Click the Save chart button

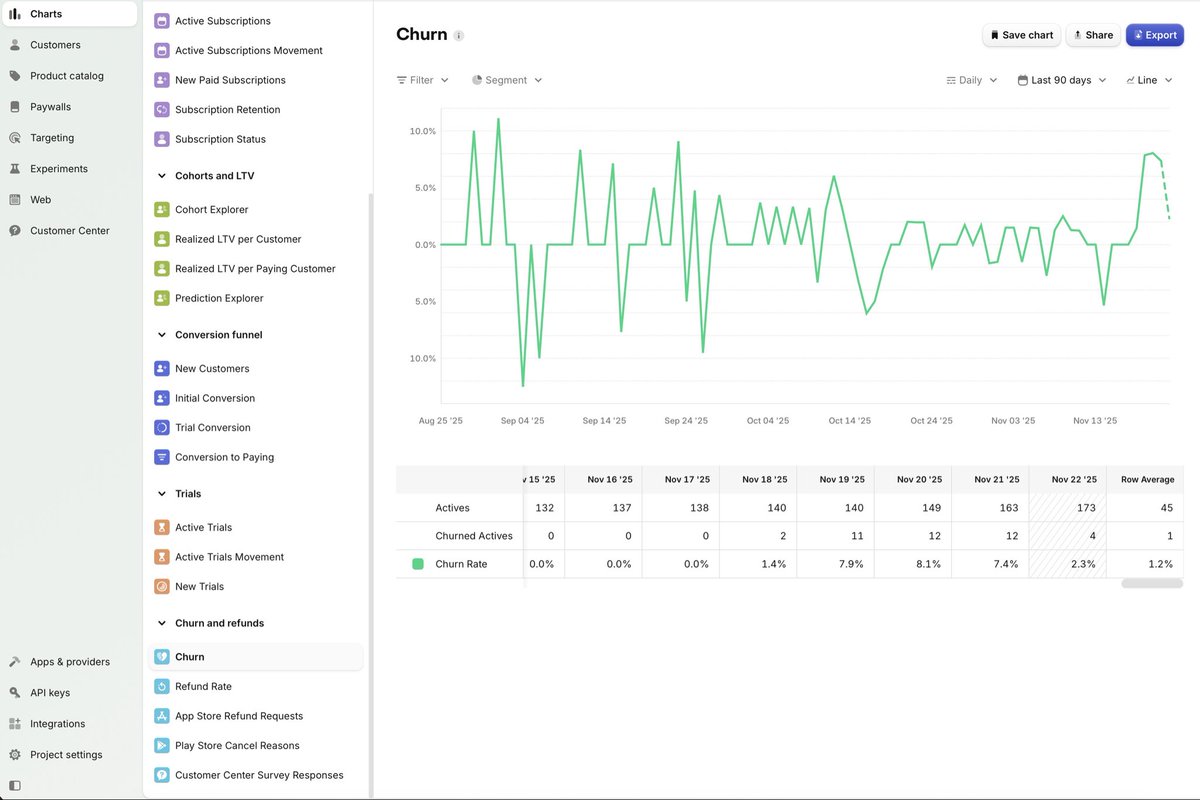pos(1021,35)
